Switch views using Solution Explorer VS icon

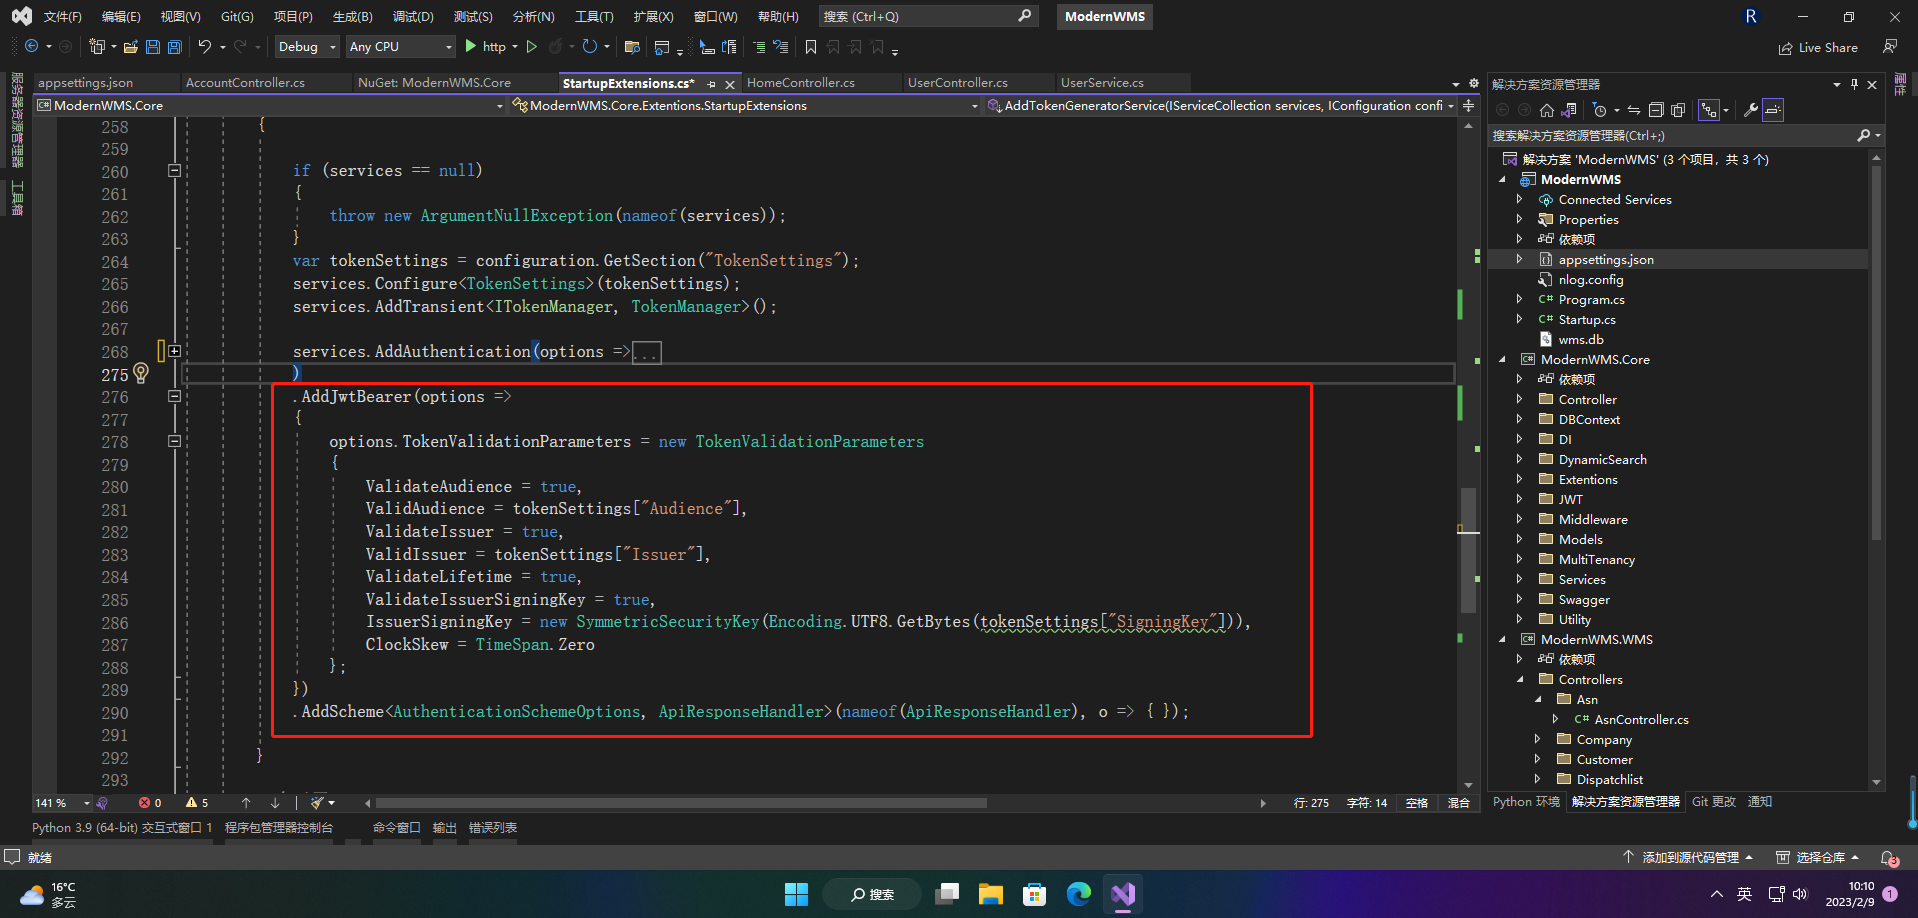coord(1569,110)
